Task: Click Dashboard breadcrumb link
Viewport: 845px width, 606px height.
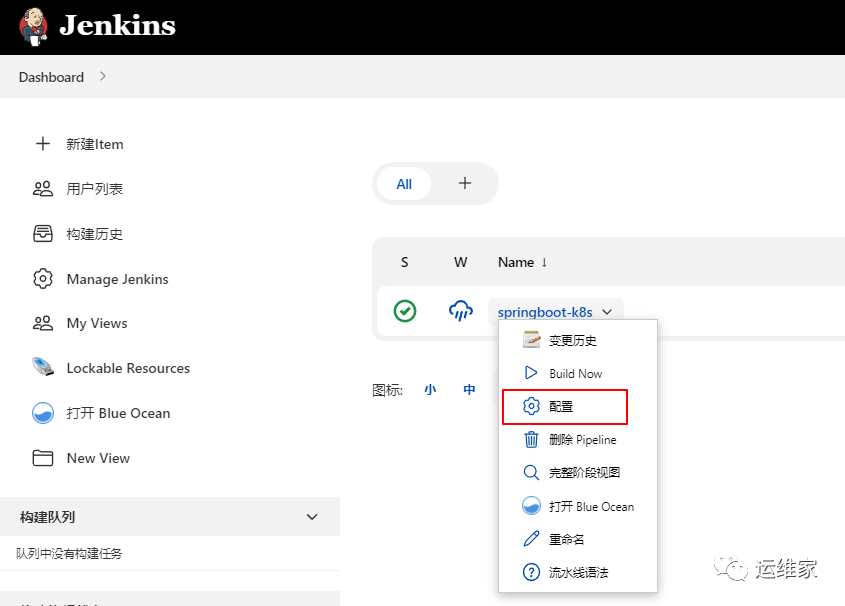Action: click(51, 77)
